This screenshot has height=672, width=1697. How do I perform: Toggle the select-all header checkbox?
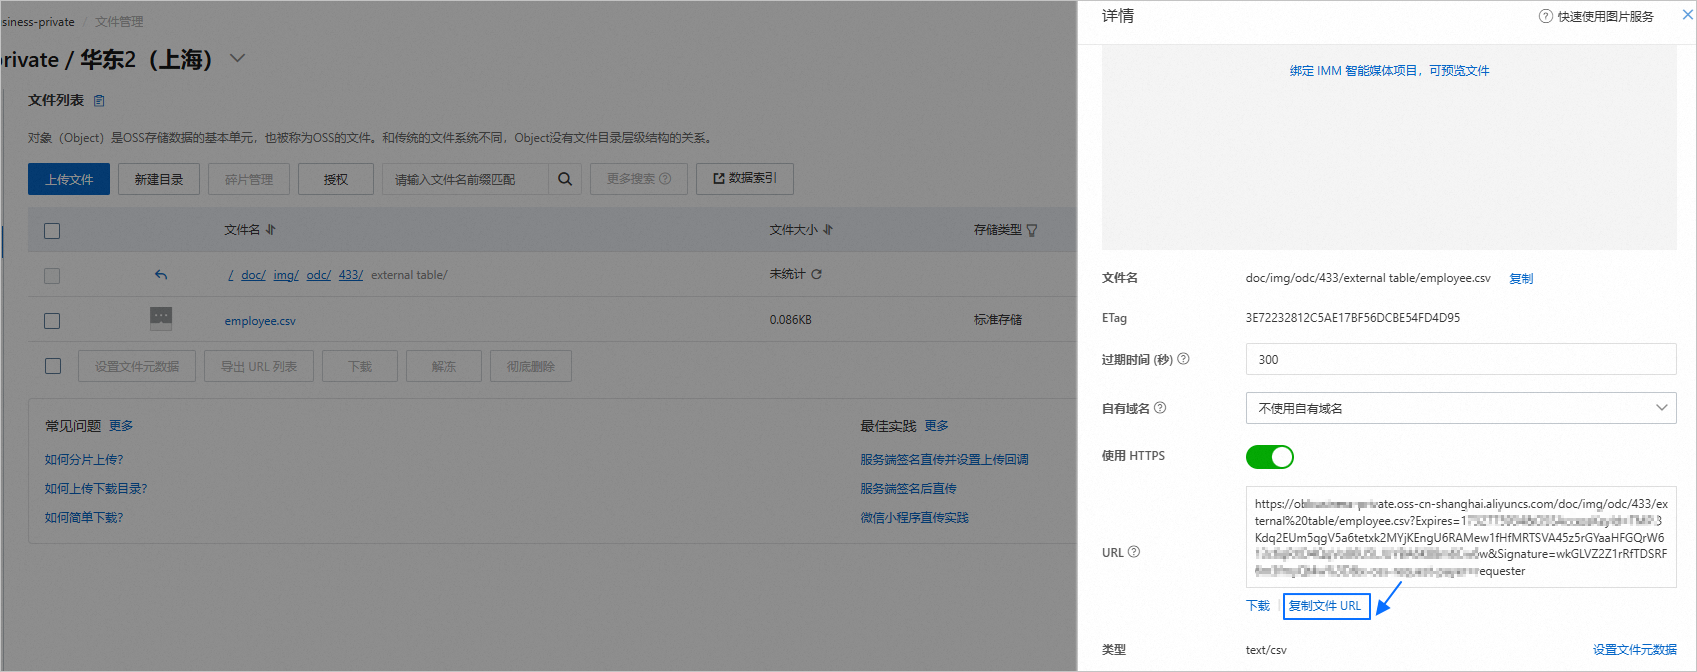point(52,231)
